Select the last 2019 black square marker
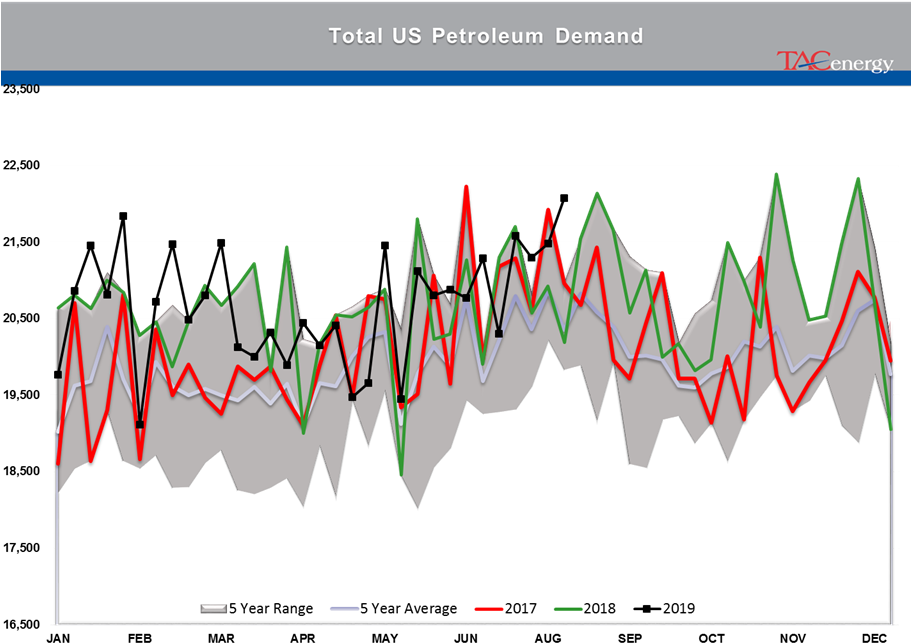The width and height of the screenshot is (911, 644). (548, 243)
